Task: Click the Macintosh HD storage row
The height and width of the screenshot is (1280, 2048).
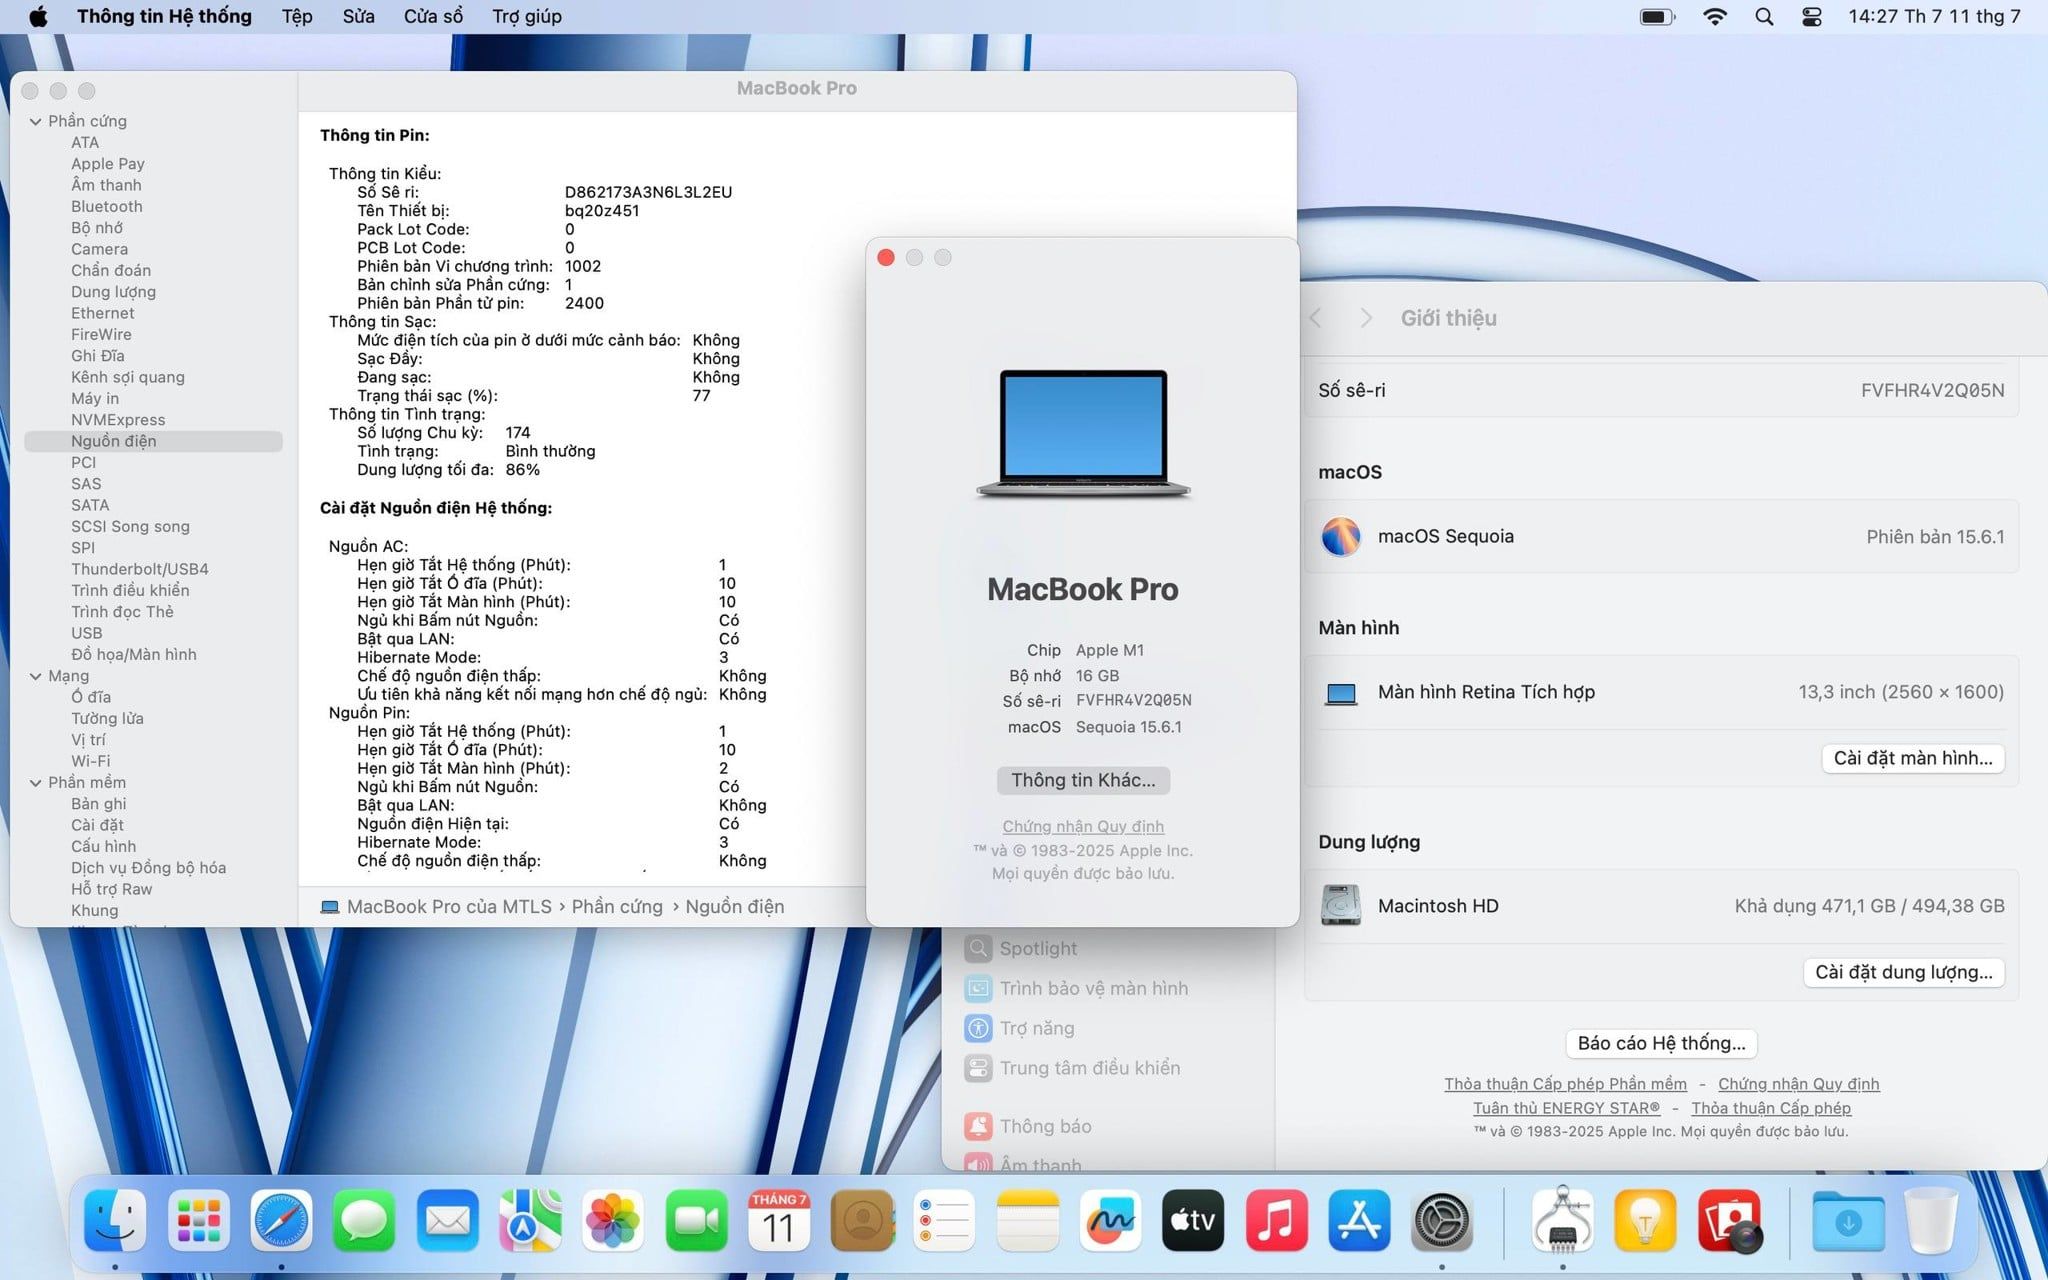Action: tap(1661, 906)
